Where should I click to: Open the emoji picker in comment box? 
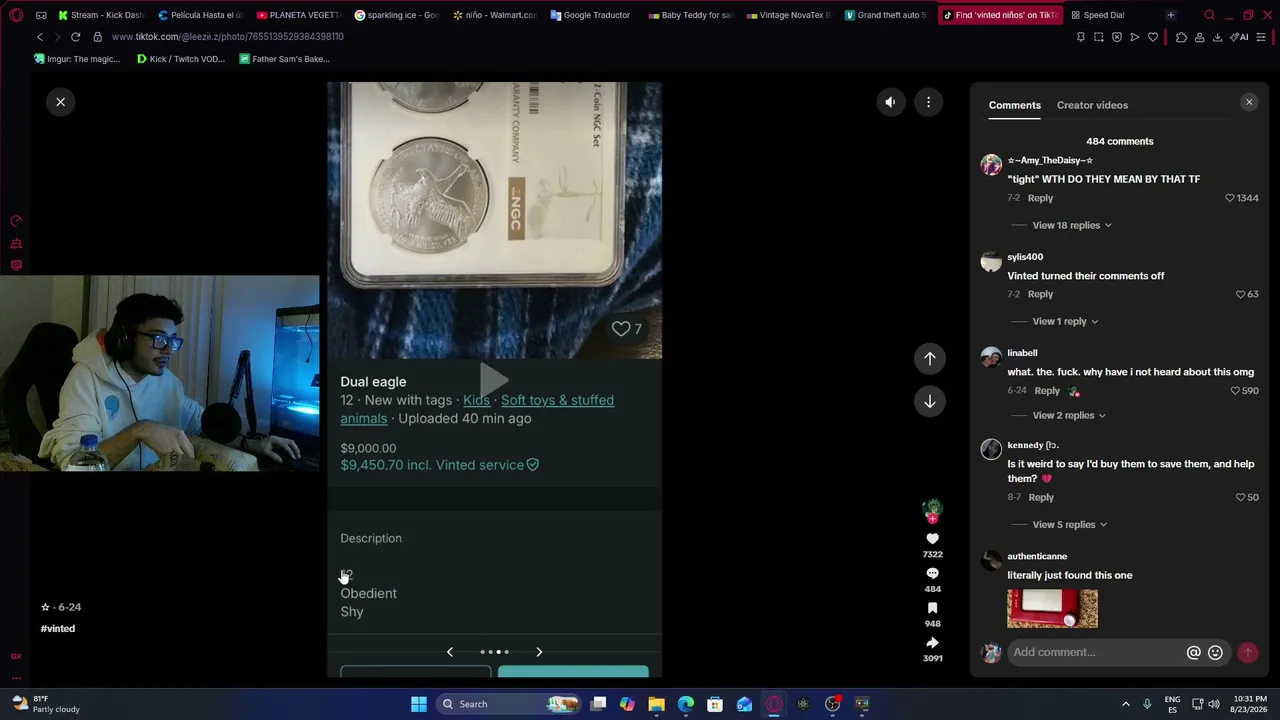coord(1215,652)
